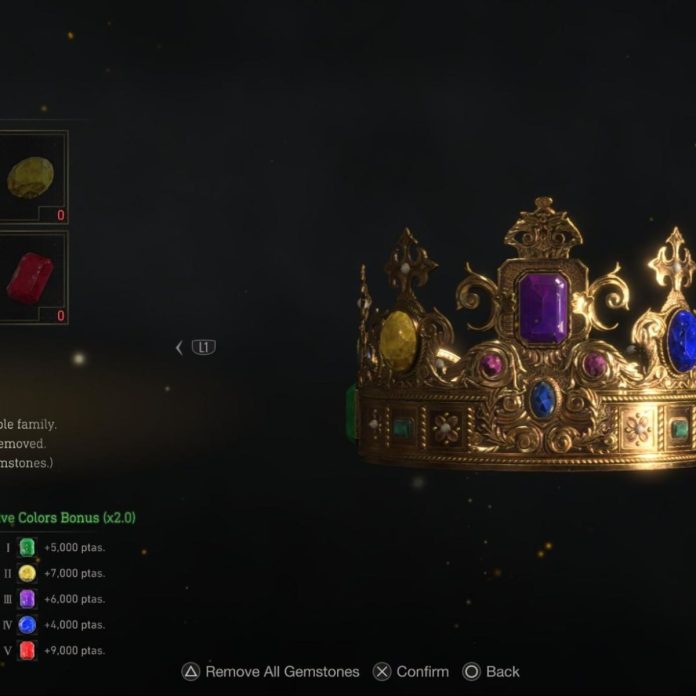Click the left chevron arrow beside L1
Viewport: 696px width, 696px height.
[179, 348]
